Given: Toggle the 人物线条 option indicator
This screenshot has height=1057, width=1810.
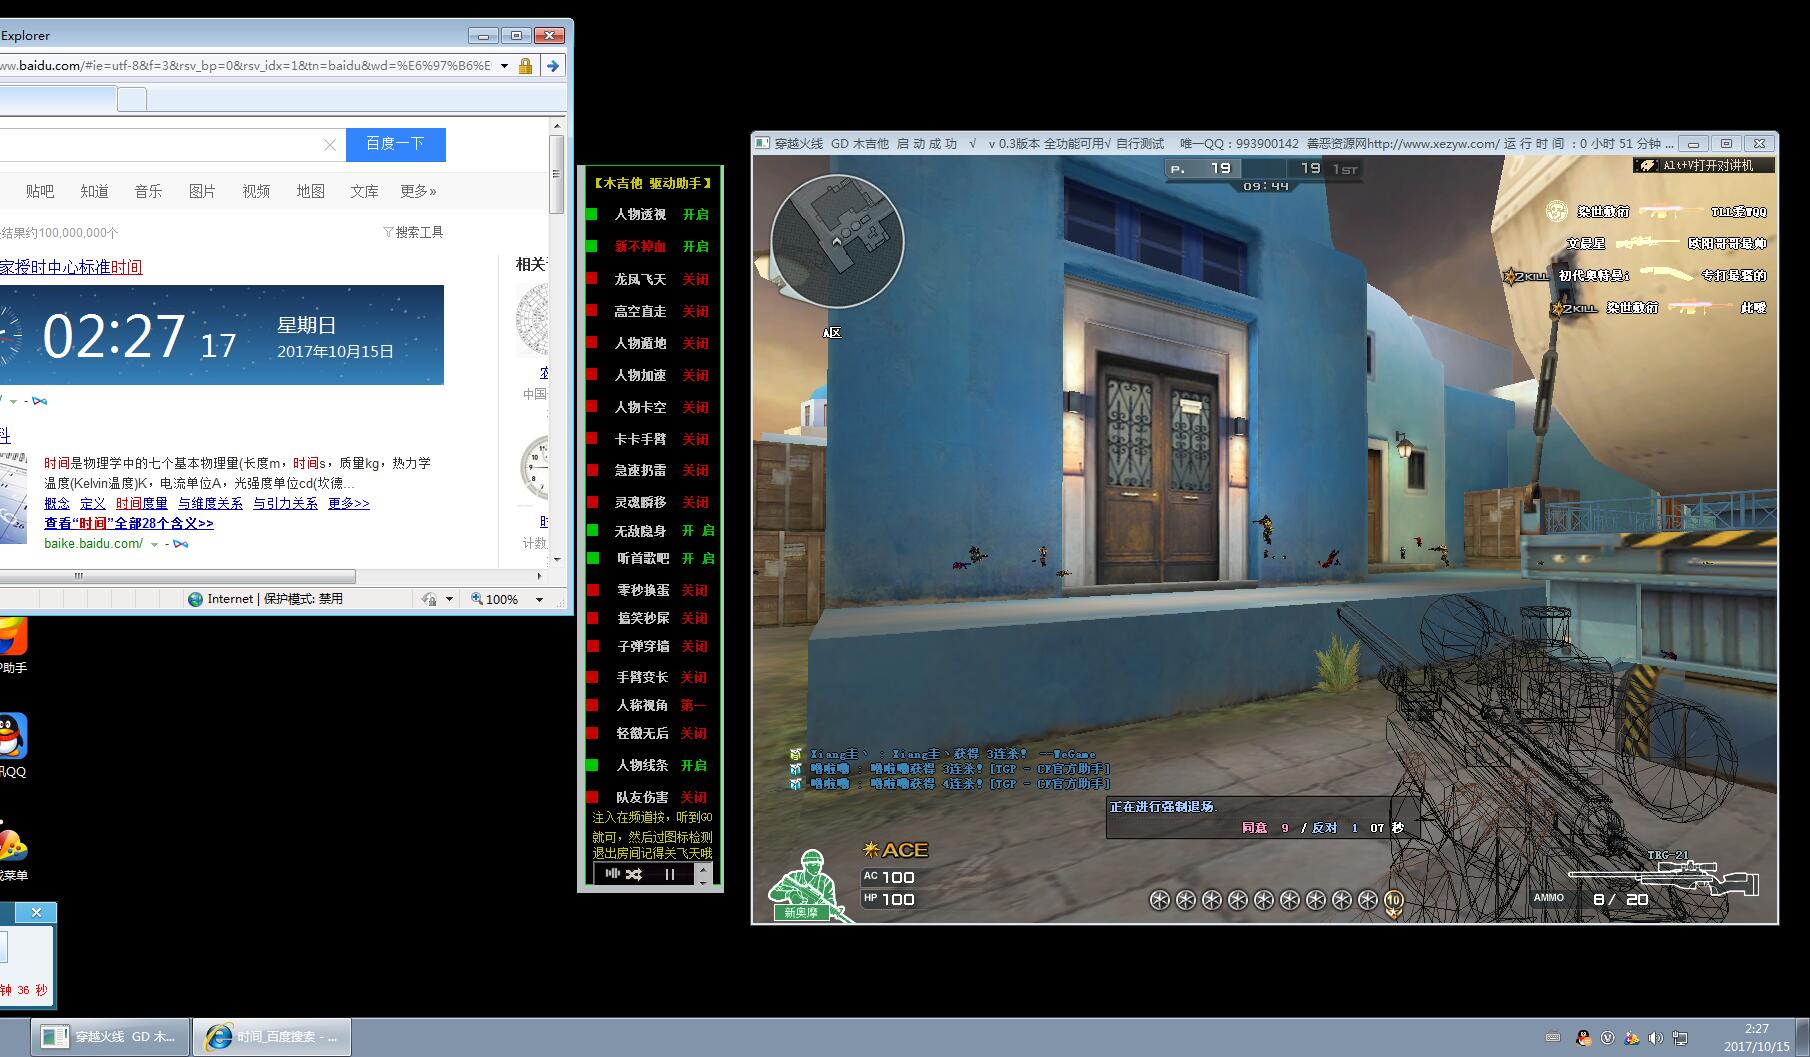Looking at the screenshot, I should pyautogui.click(x=592, y=765).
